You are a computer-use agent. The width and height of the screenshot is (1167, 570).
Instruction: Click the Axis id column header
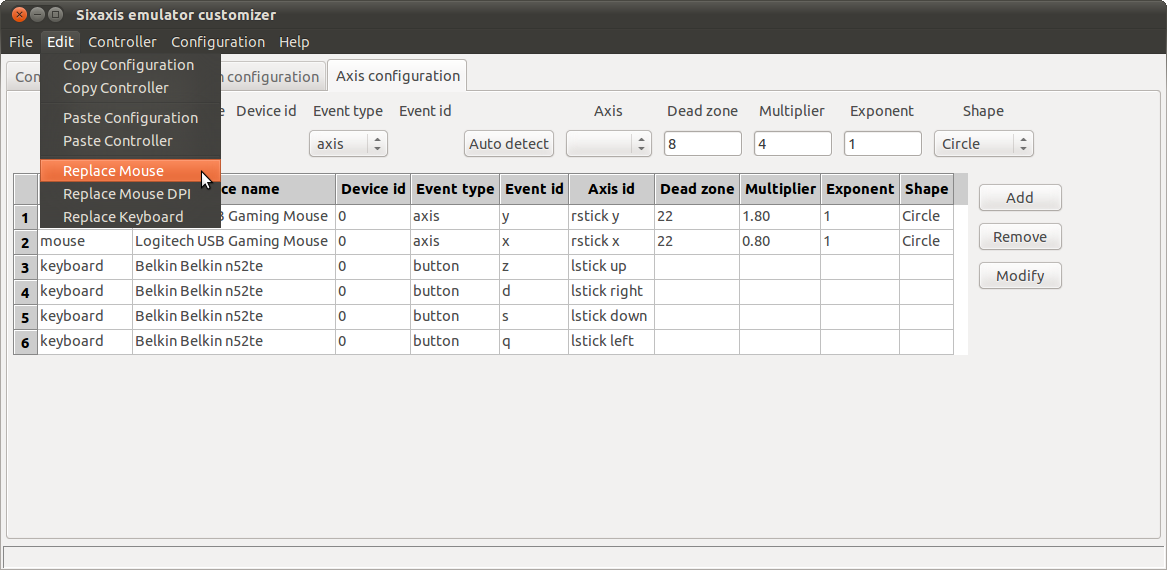pos(611,189)
